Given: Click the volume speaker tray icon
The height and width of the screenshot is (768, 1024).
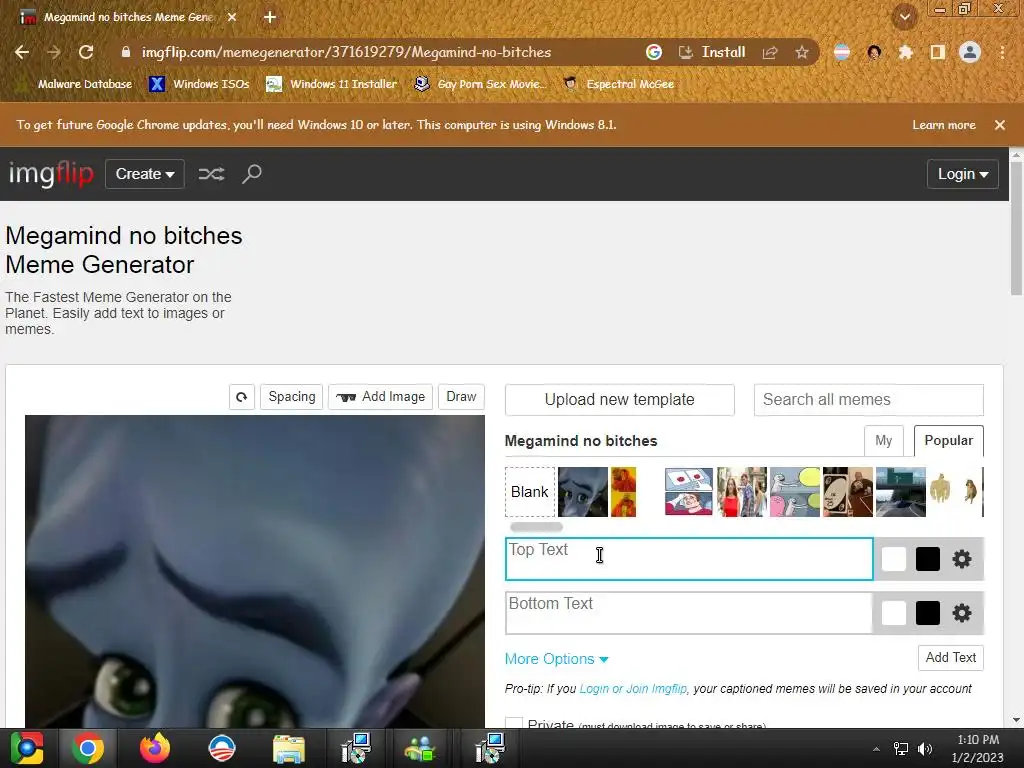Looking at the screenshot, I should pos(925,748).
